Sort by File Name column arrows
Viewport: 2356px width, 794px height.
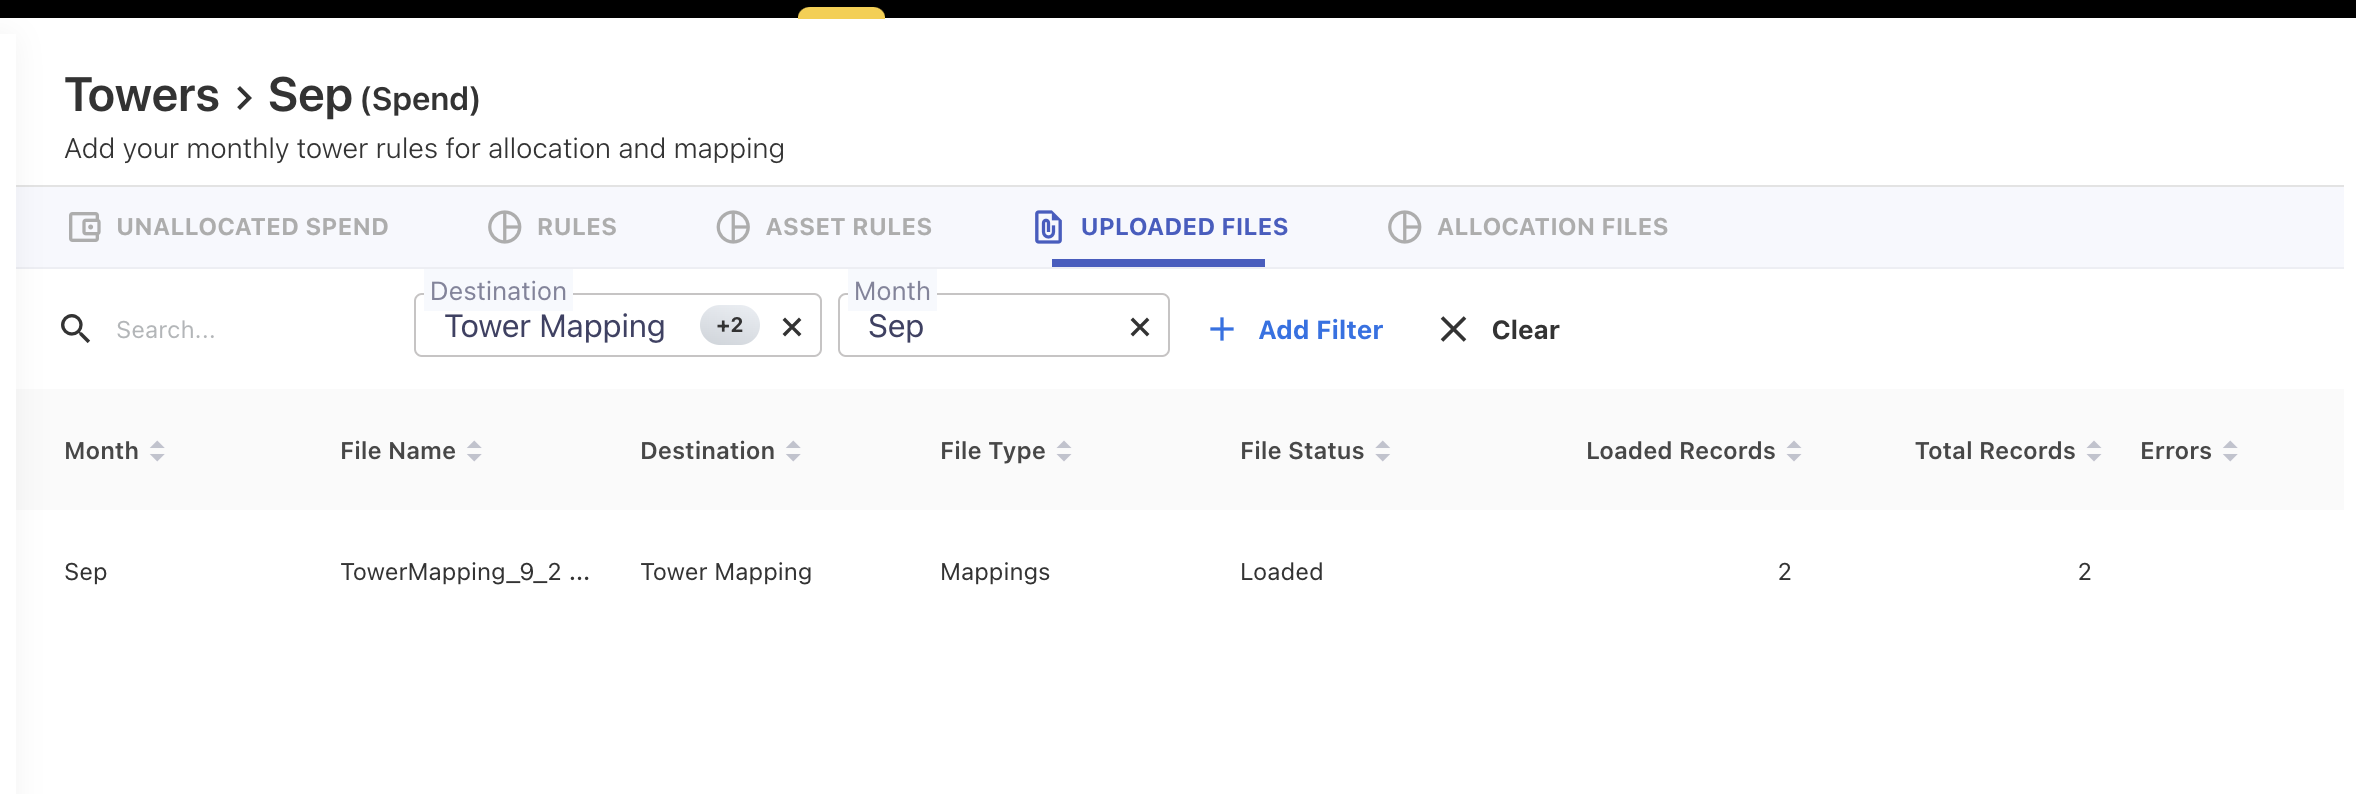tap(474, 451)
